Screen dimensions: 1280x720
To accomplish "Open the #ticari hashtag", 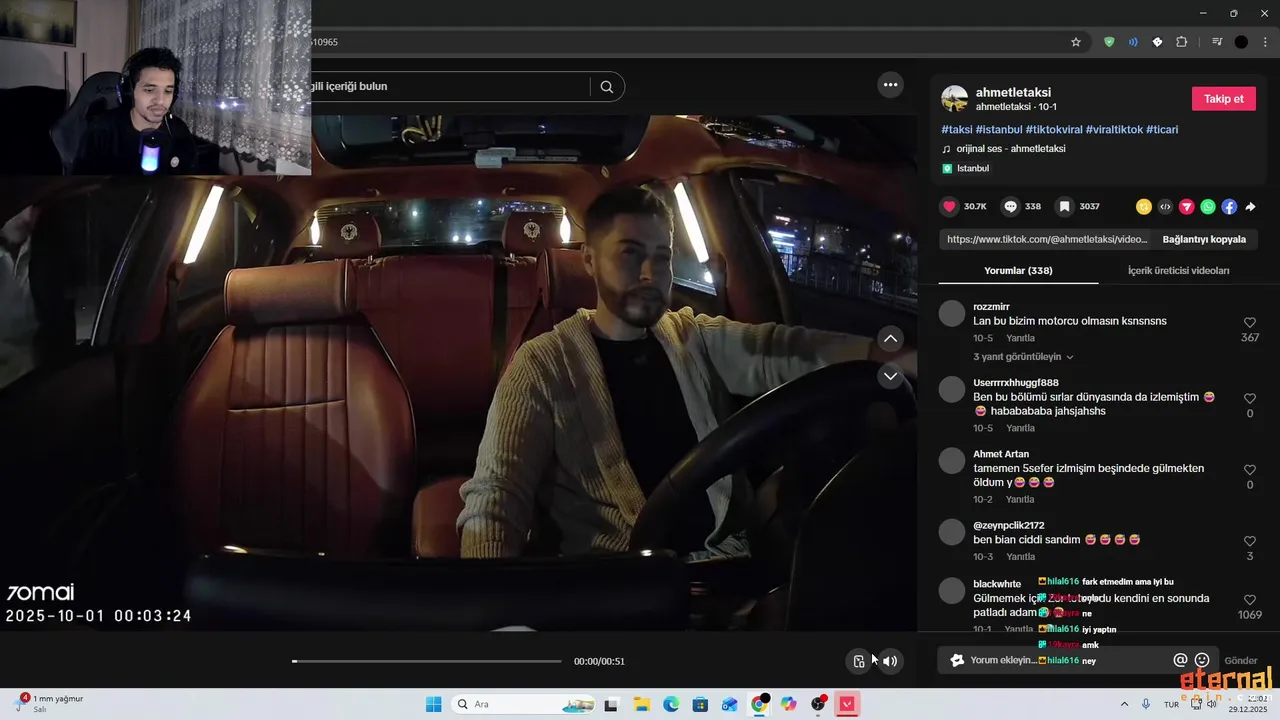I will [x=1162, y=130].
